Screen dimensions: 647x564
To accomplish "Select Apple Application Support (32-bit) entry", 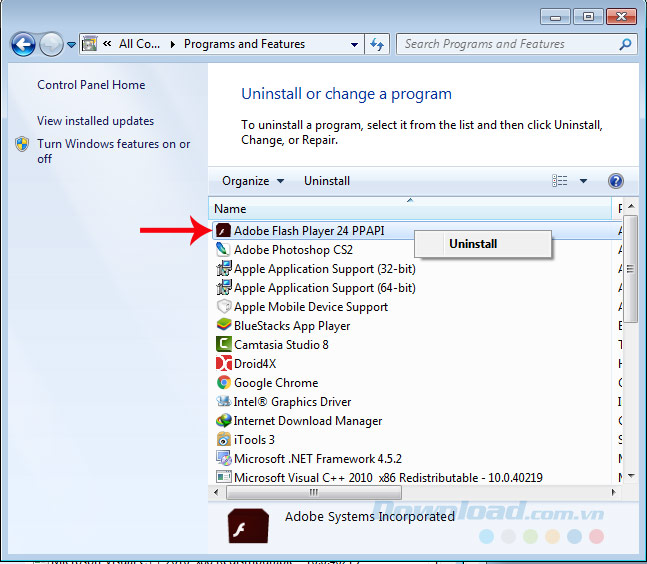I will 325,269.
